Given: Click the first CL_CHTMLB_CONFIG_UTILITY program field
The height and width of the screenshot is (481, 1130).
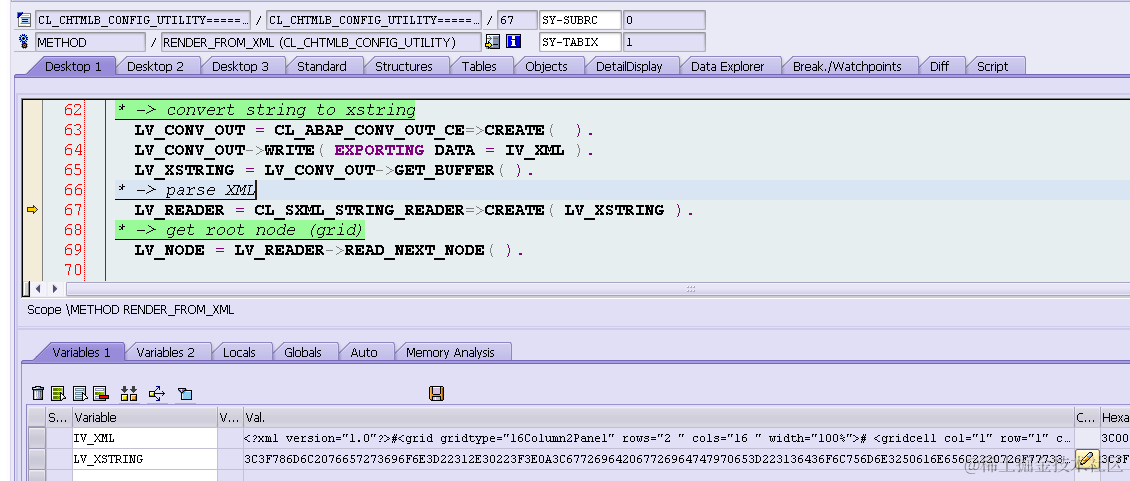Looking at the screenshot, I should [x=143, y=20].
